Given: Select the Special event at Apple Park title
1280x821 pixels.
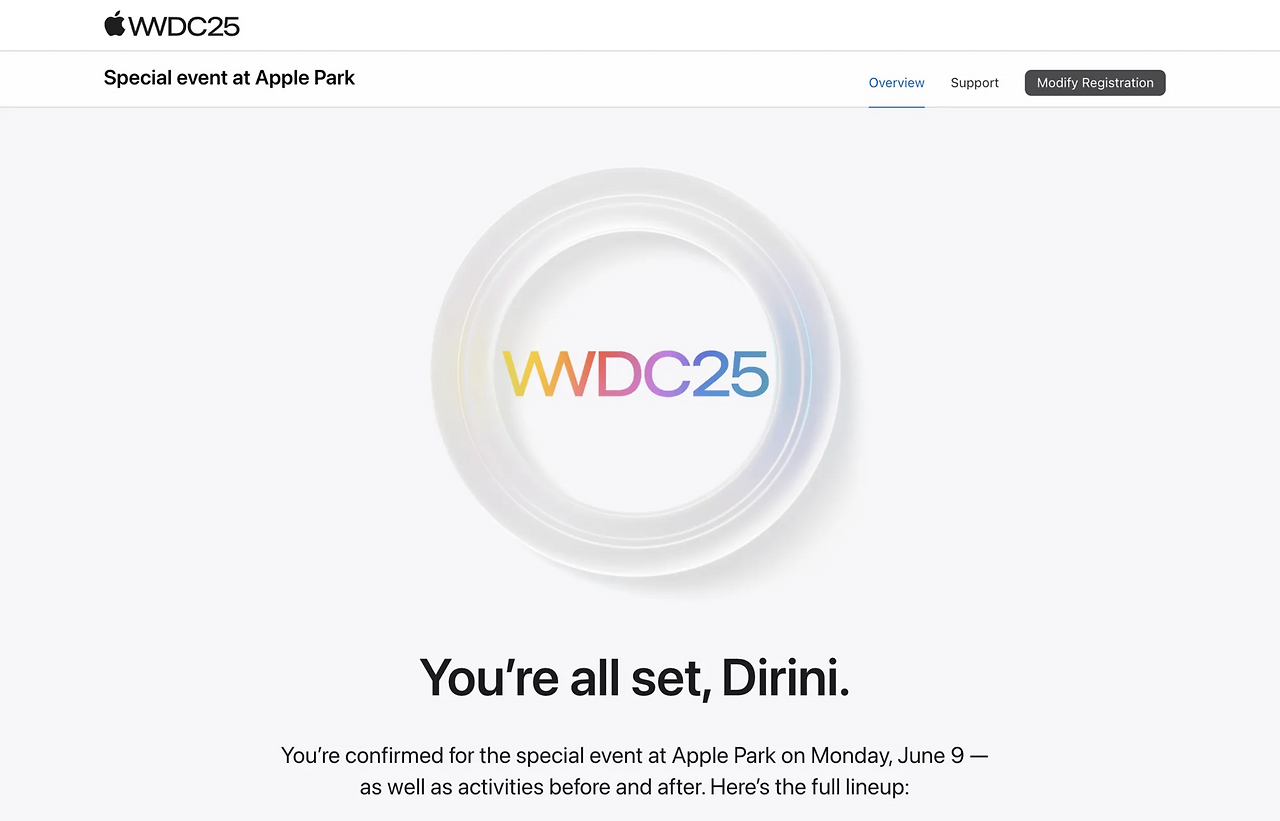Looking at the screenshot, I should (229, 78).
